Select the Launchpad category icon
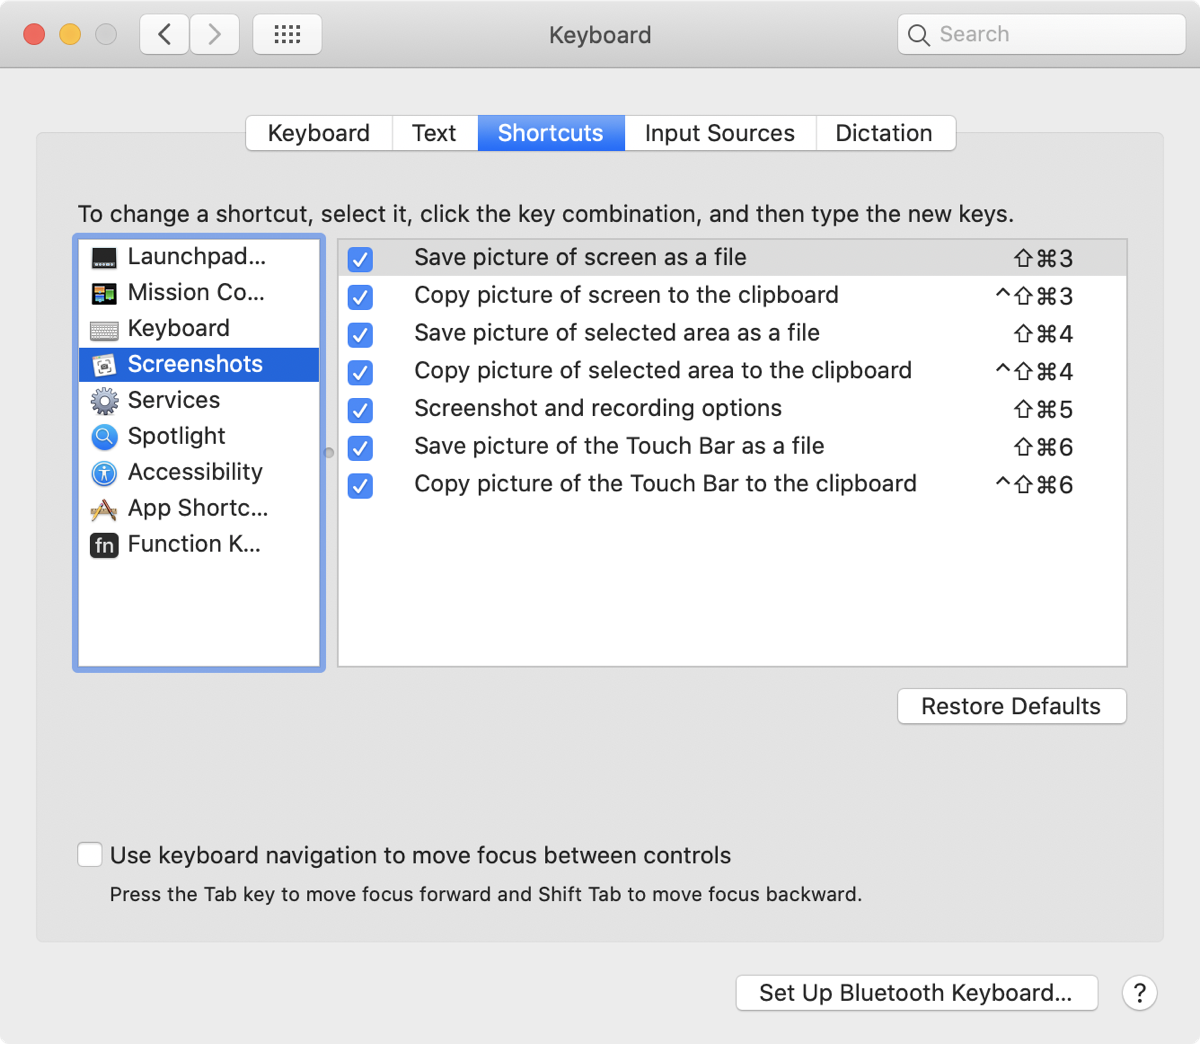The width and height of the screenshot is (1200, 1044). 104,258
